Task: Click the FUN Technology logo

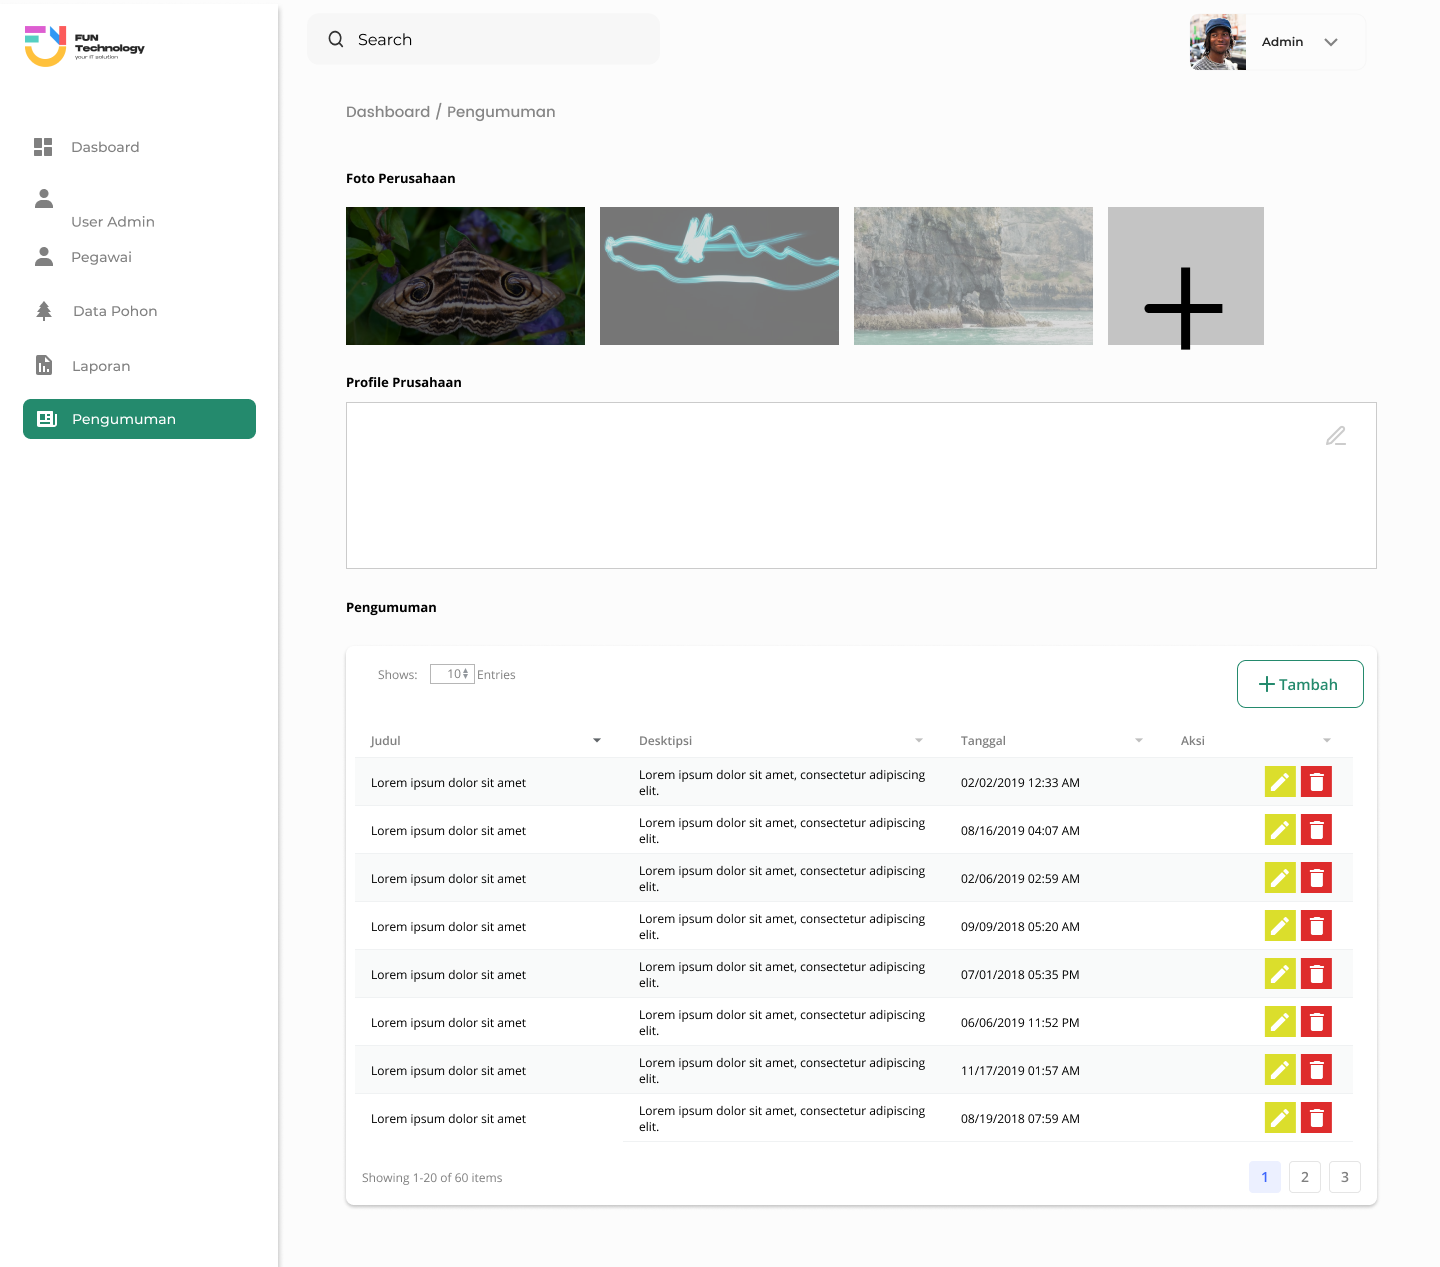Action: pyautogui.click(x=85, y=46)
